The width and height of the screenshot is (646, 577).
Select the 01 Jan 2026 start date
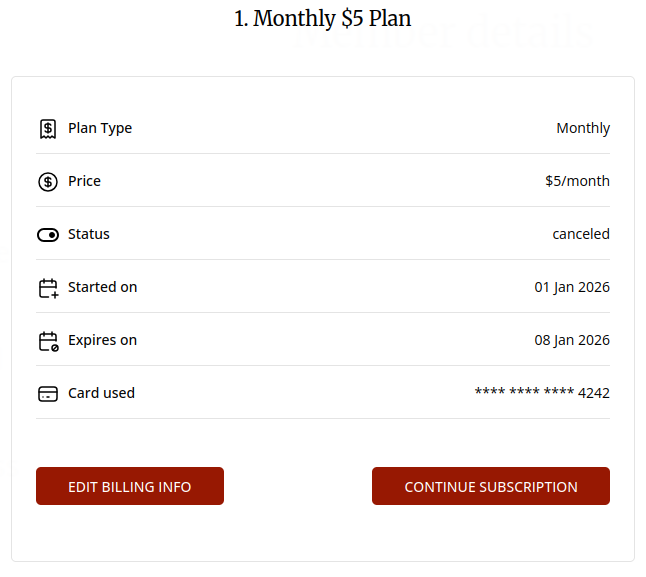pyautogui.click(x=572, y=287)
